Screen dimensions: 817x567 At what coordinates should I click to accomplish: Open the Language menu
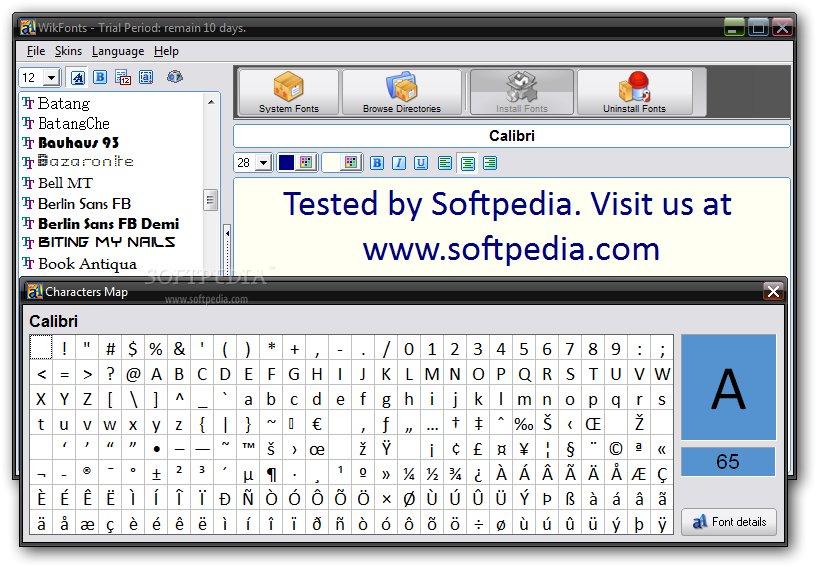118,51
